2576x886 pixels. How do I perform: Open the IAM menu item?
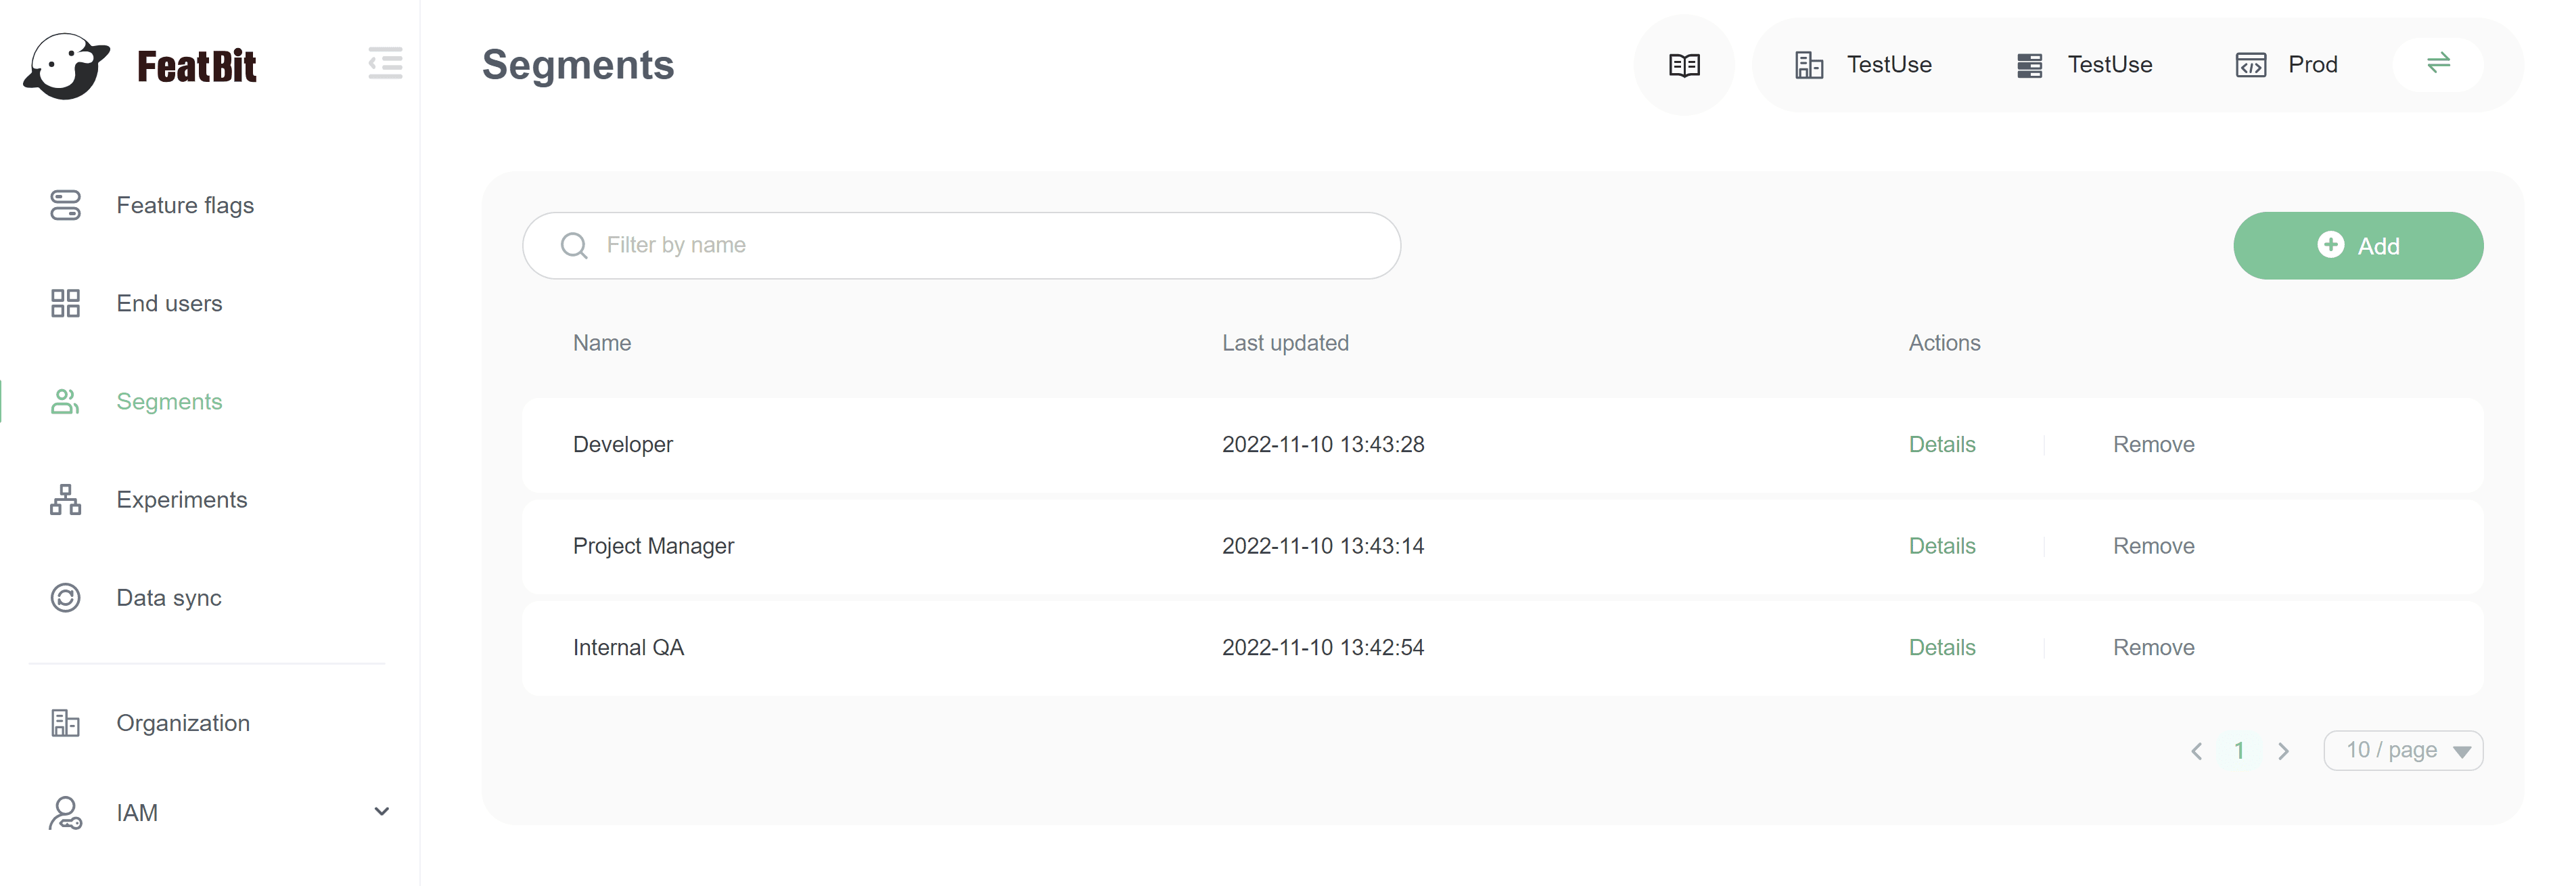pyautogui.click(x=137, y=813)
